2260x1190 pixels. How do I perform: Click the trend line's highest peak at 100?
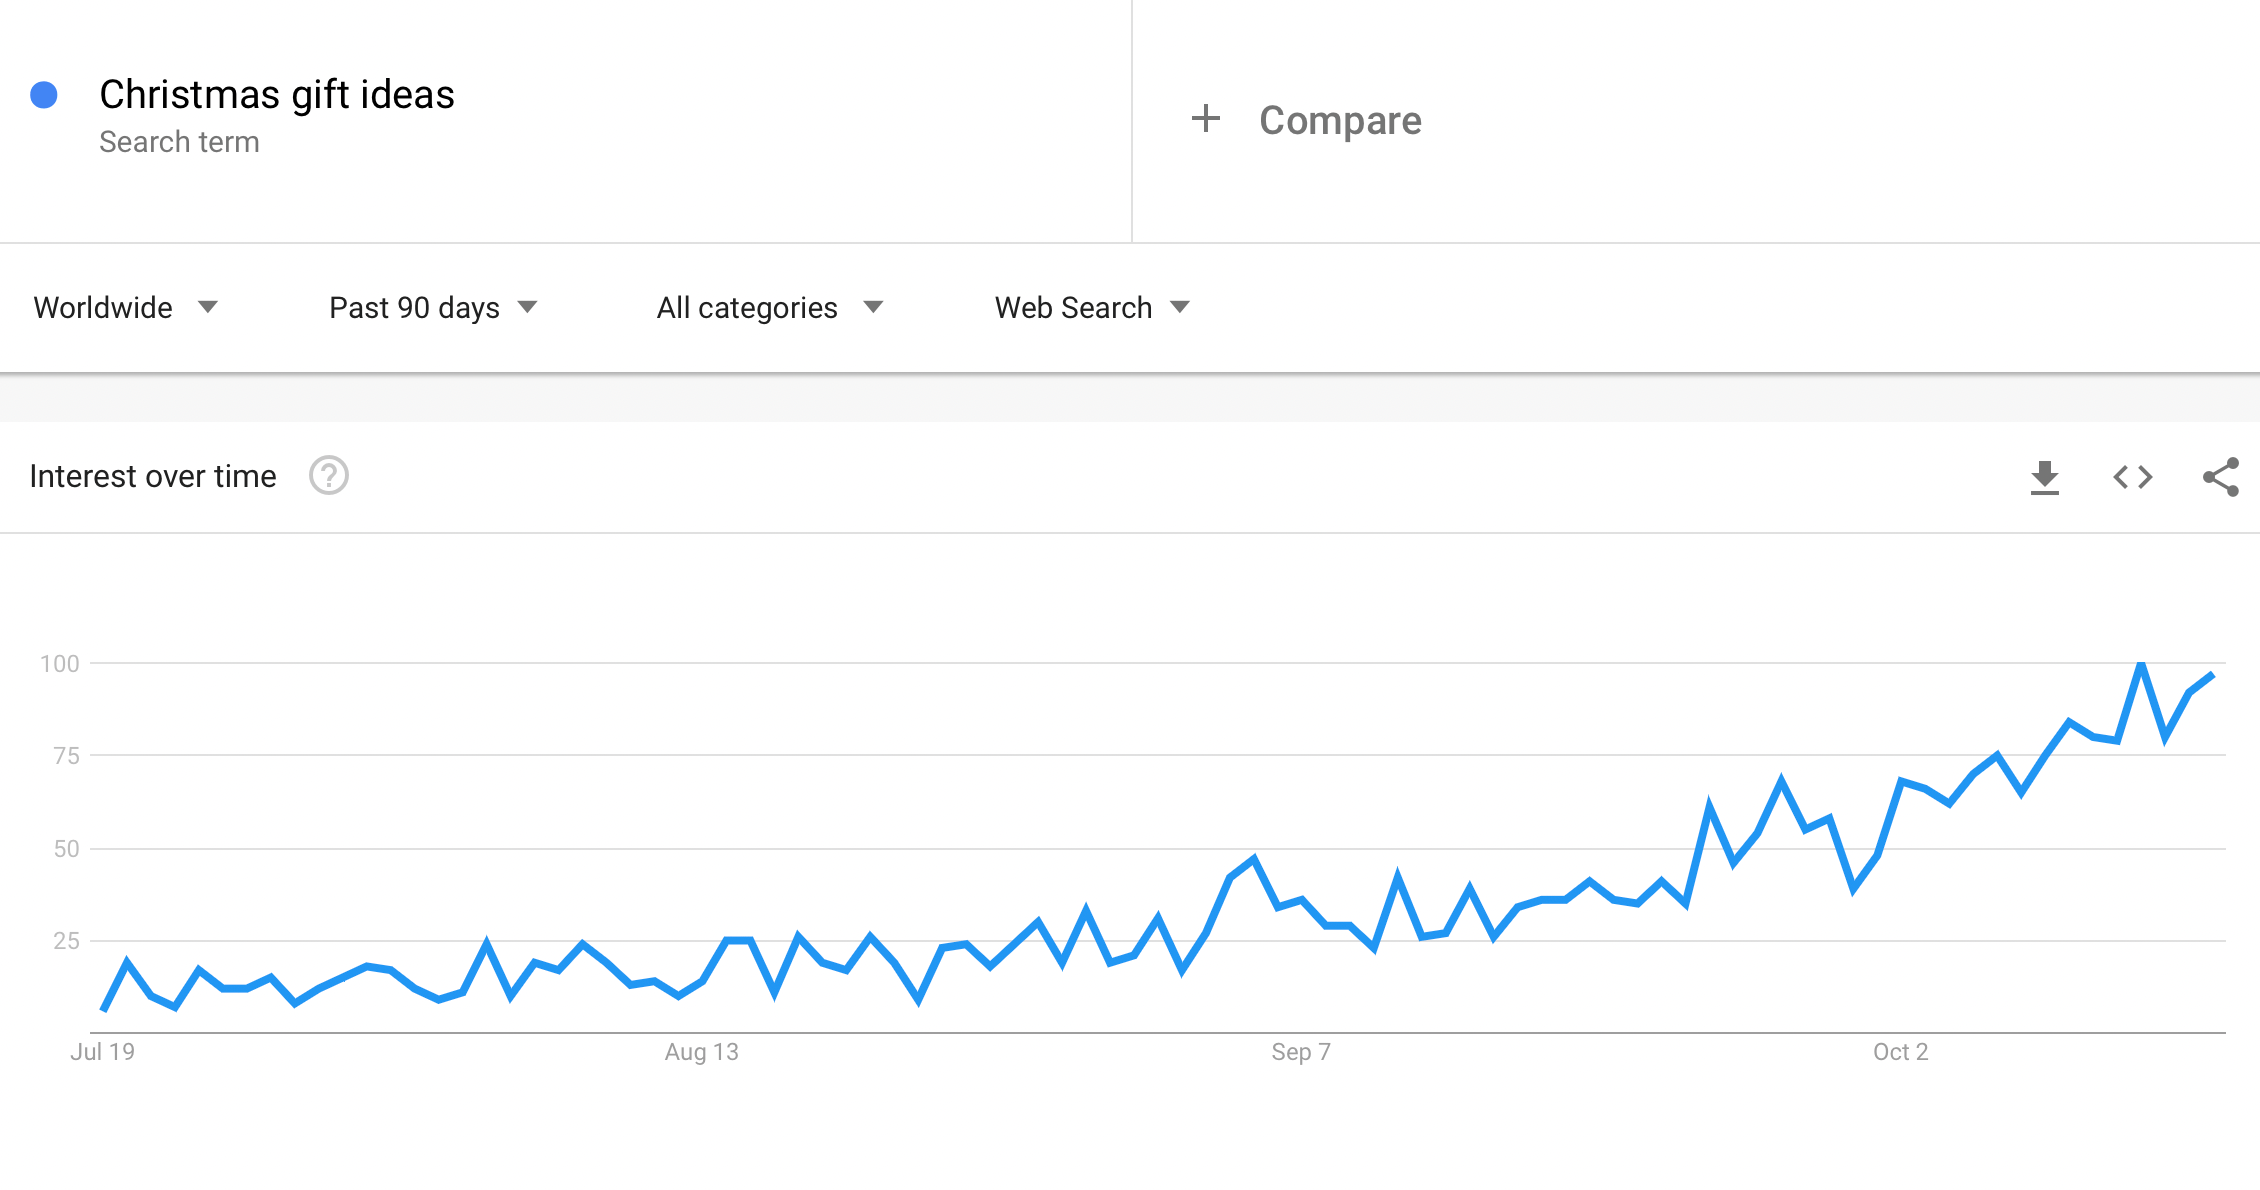(2141, 664)
